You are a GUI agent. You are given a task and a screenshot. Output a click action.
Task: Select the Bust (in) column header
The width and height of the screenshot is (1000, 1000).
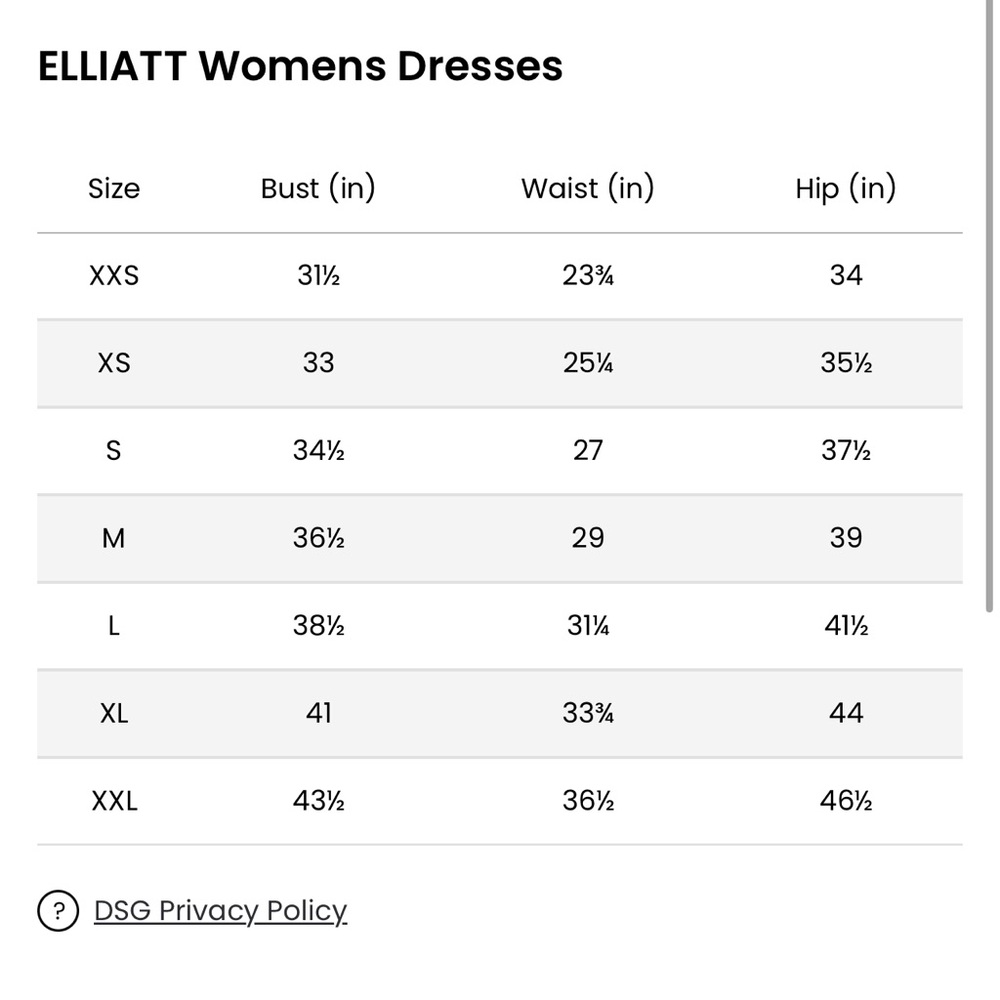(318, 188)
